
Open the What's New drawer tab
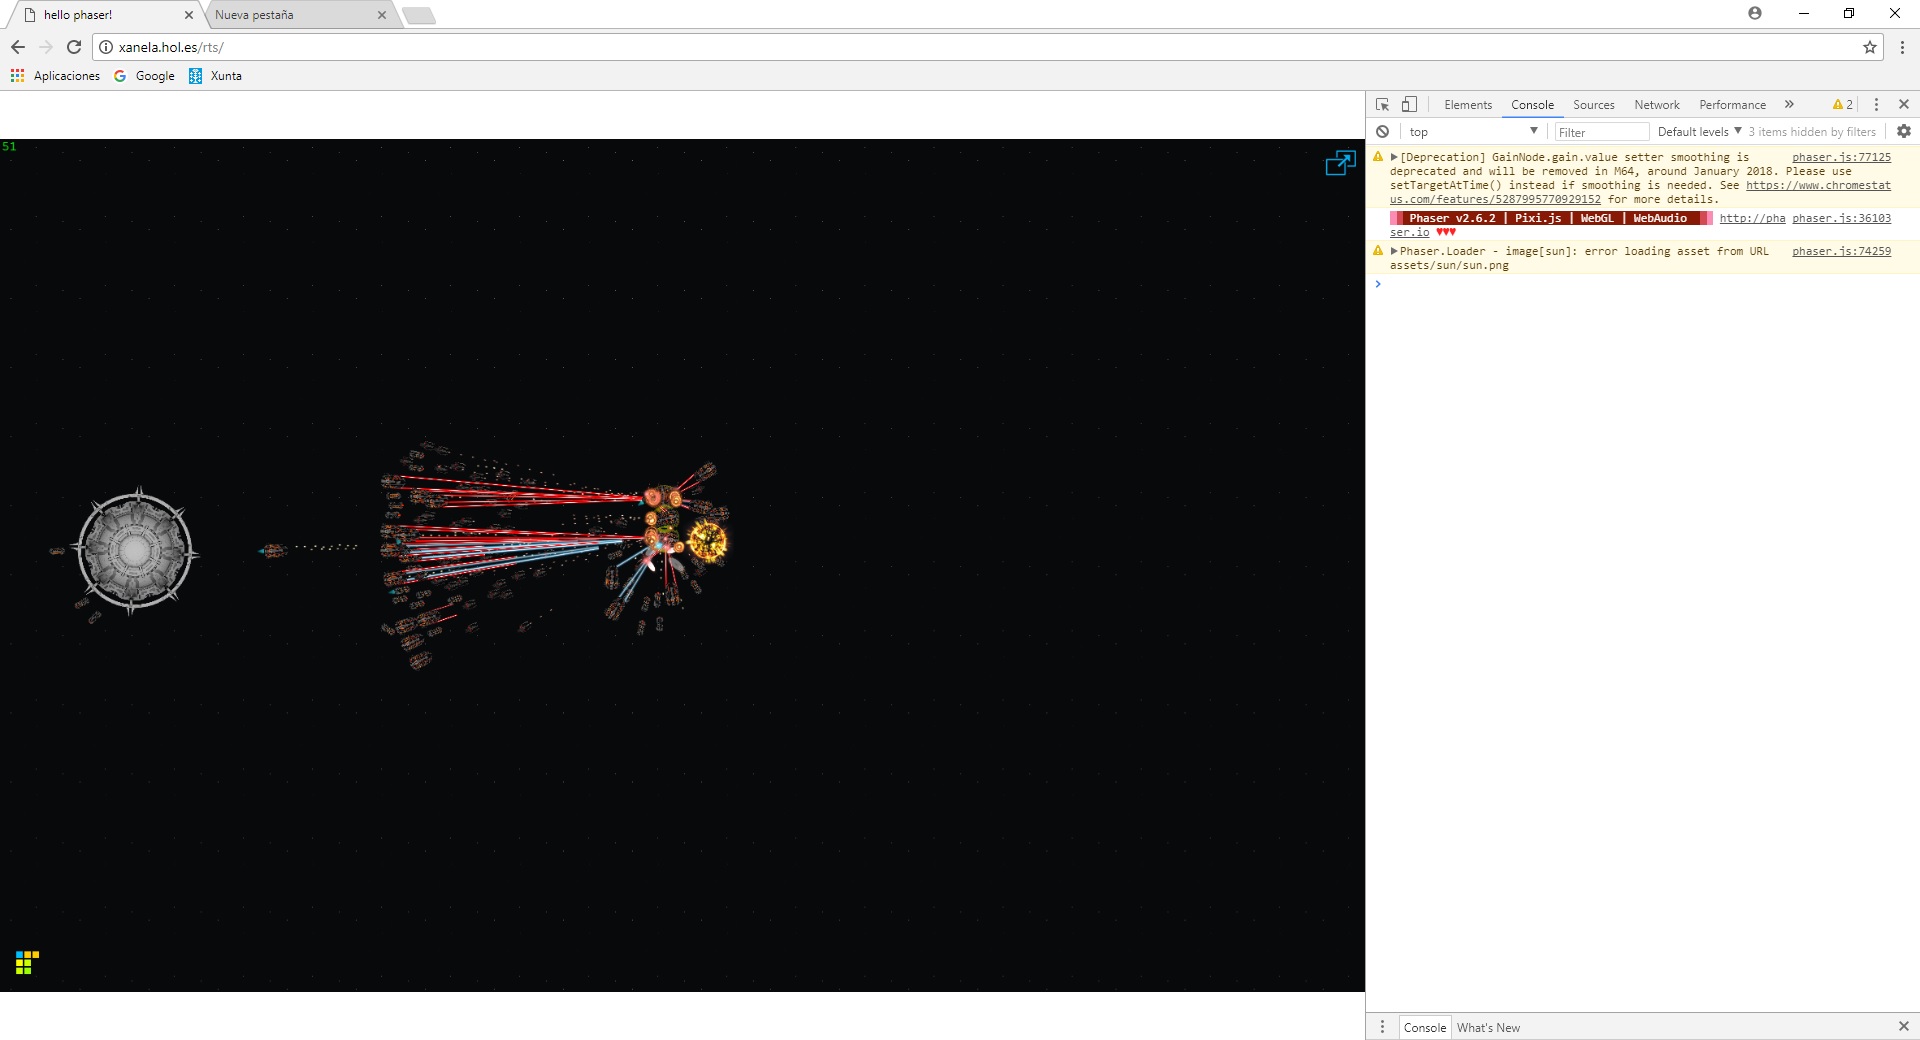tap(1488, 1027)
